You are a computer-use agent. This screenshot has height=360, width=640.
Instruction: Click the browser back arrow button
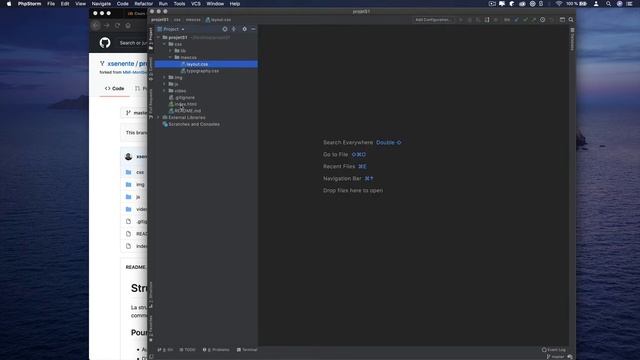[96, 25]
